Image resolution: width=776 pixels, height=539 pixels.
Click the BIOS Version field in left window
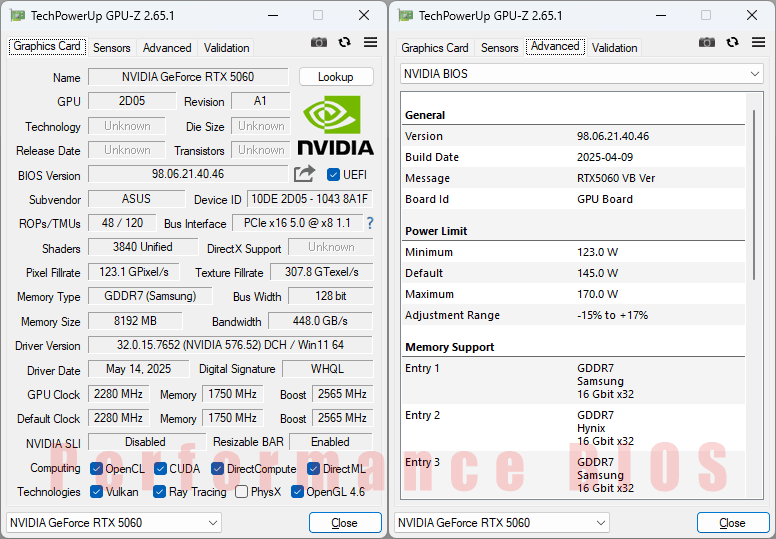pos(188,174)
